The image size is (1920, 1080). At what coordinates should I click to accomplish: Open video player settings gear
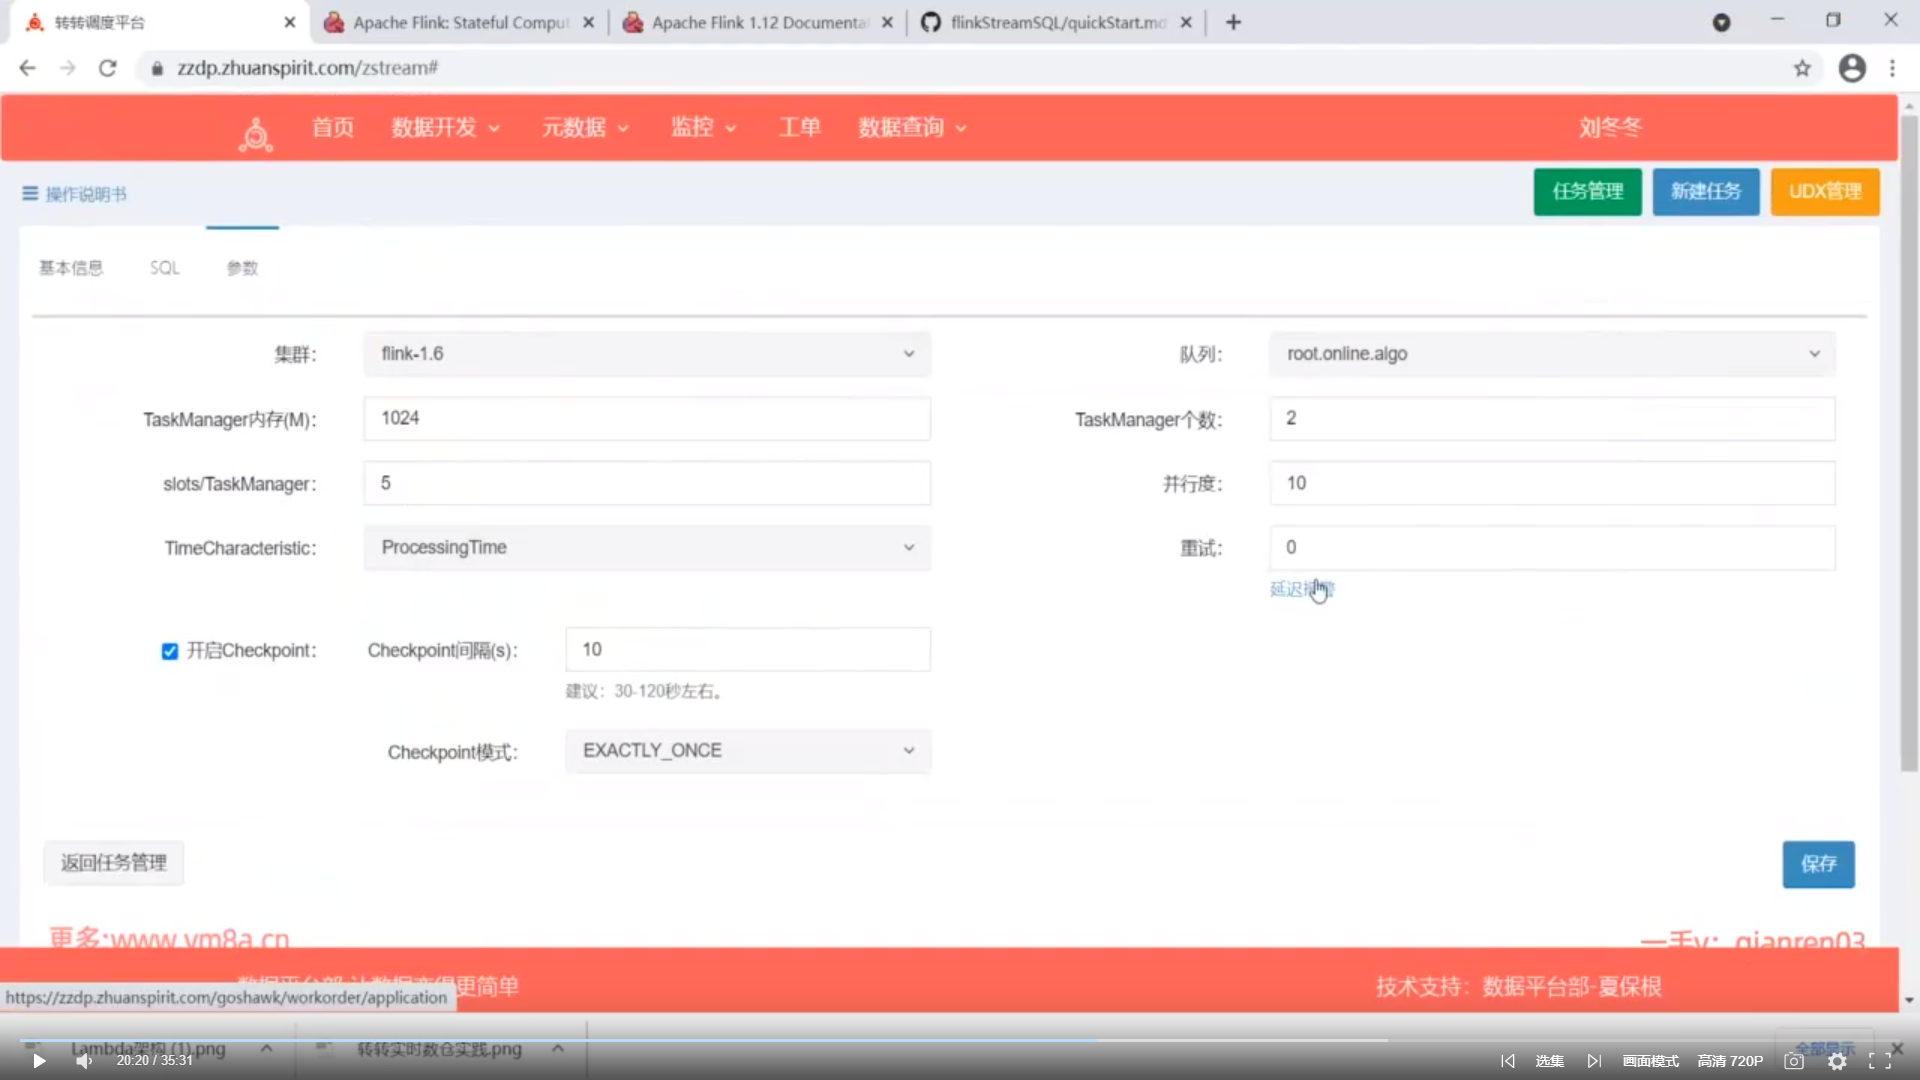point(1837,1061)
